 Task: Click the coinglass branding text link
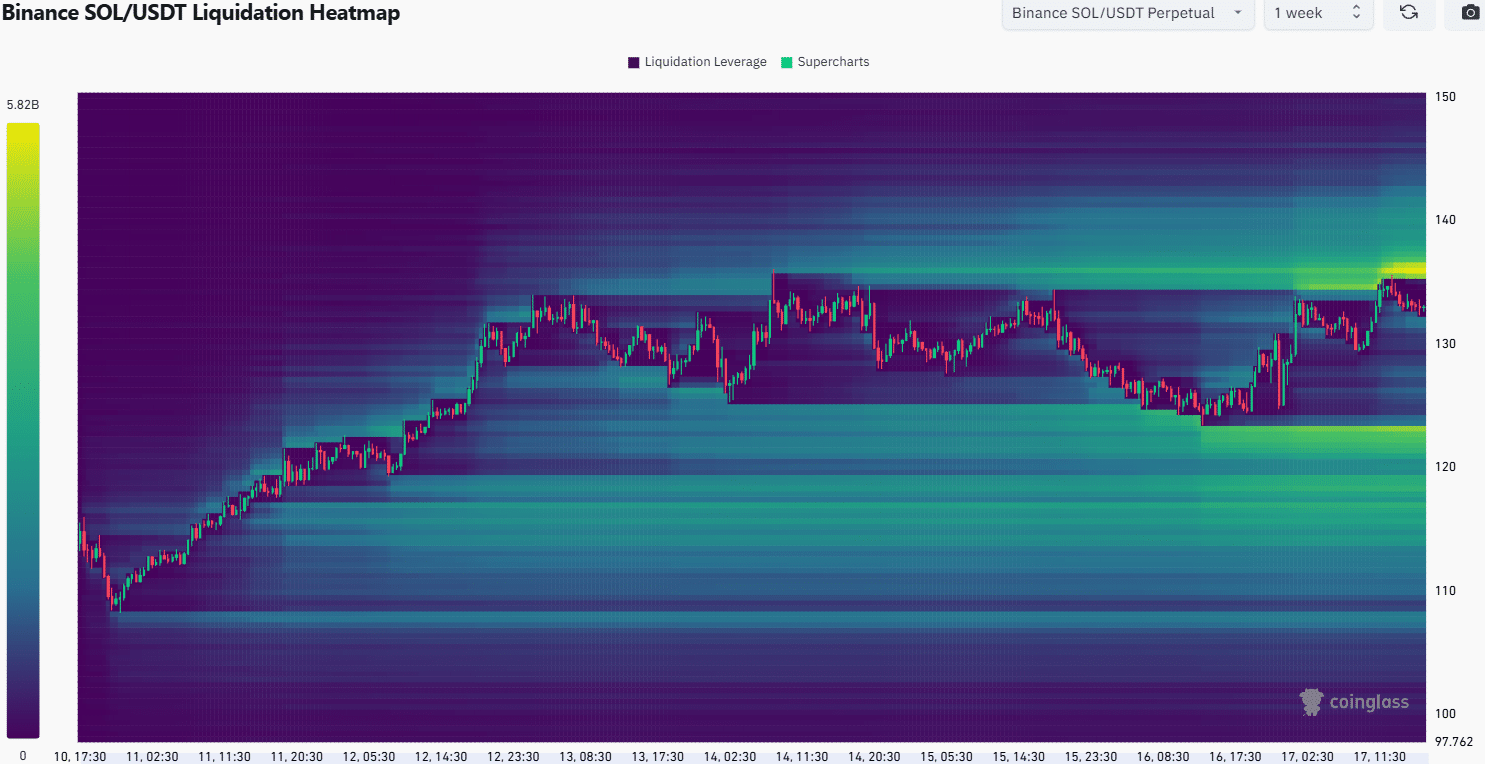(x=1370, y=703)
